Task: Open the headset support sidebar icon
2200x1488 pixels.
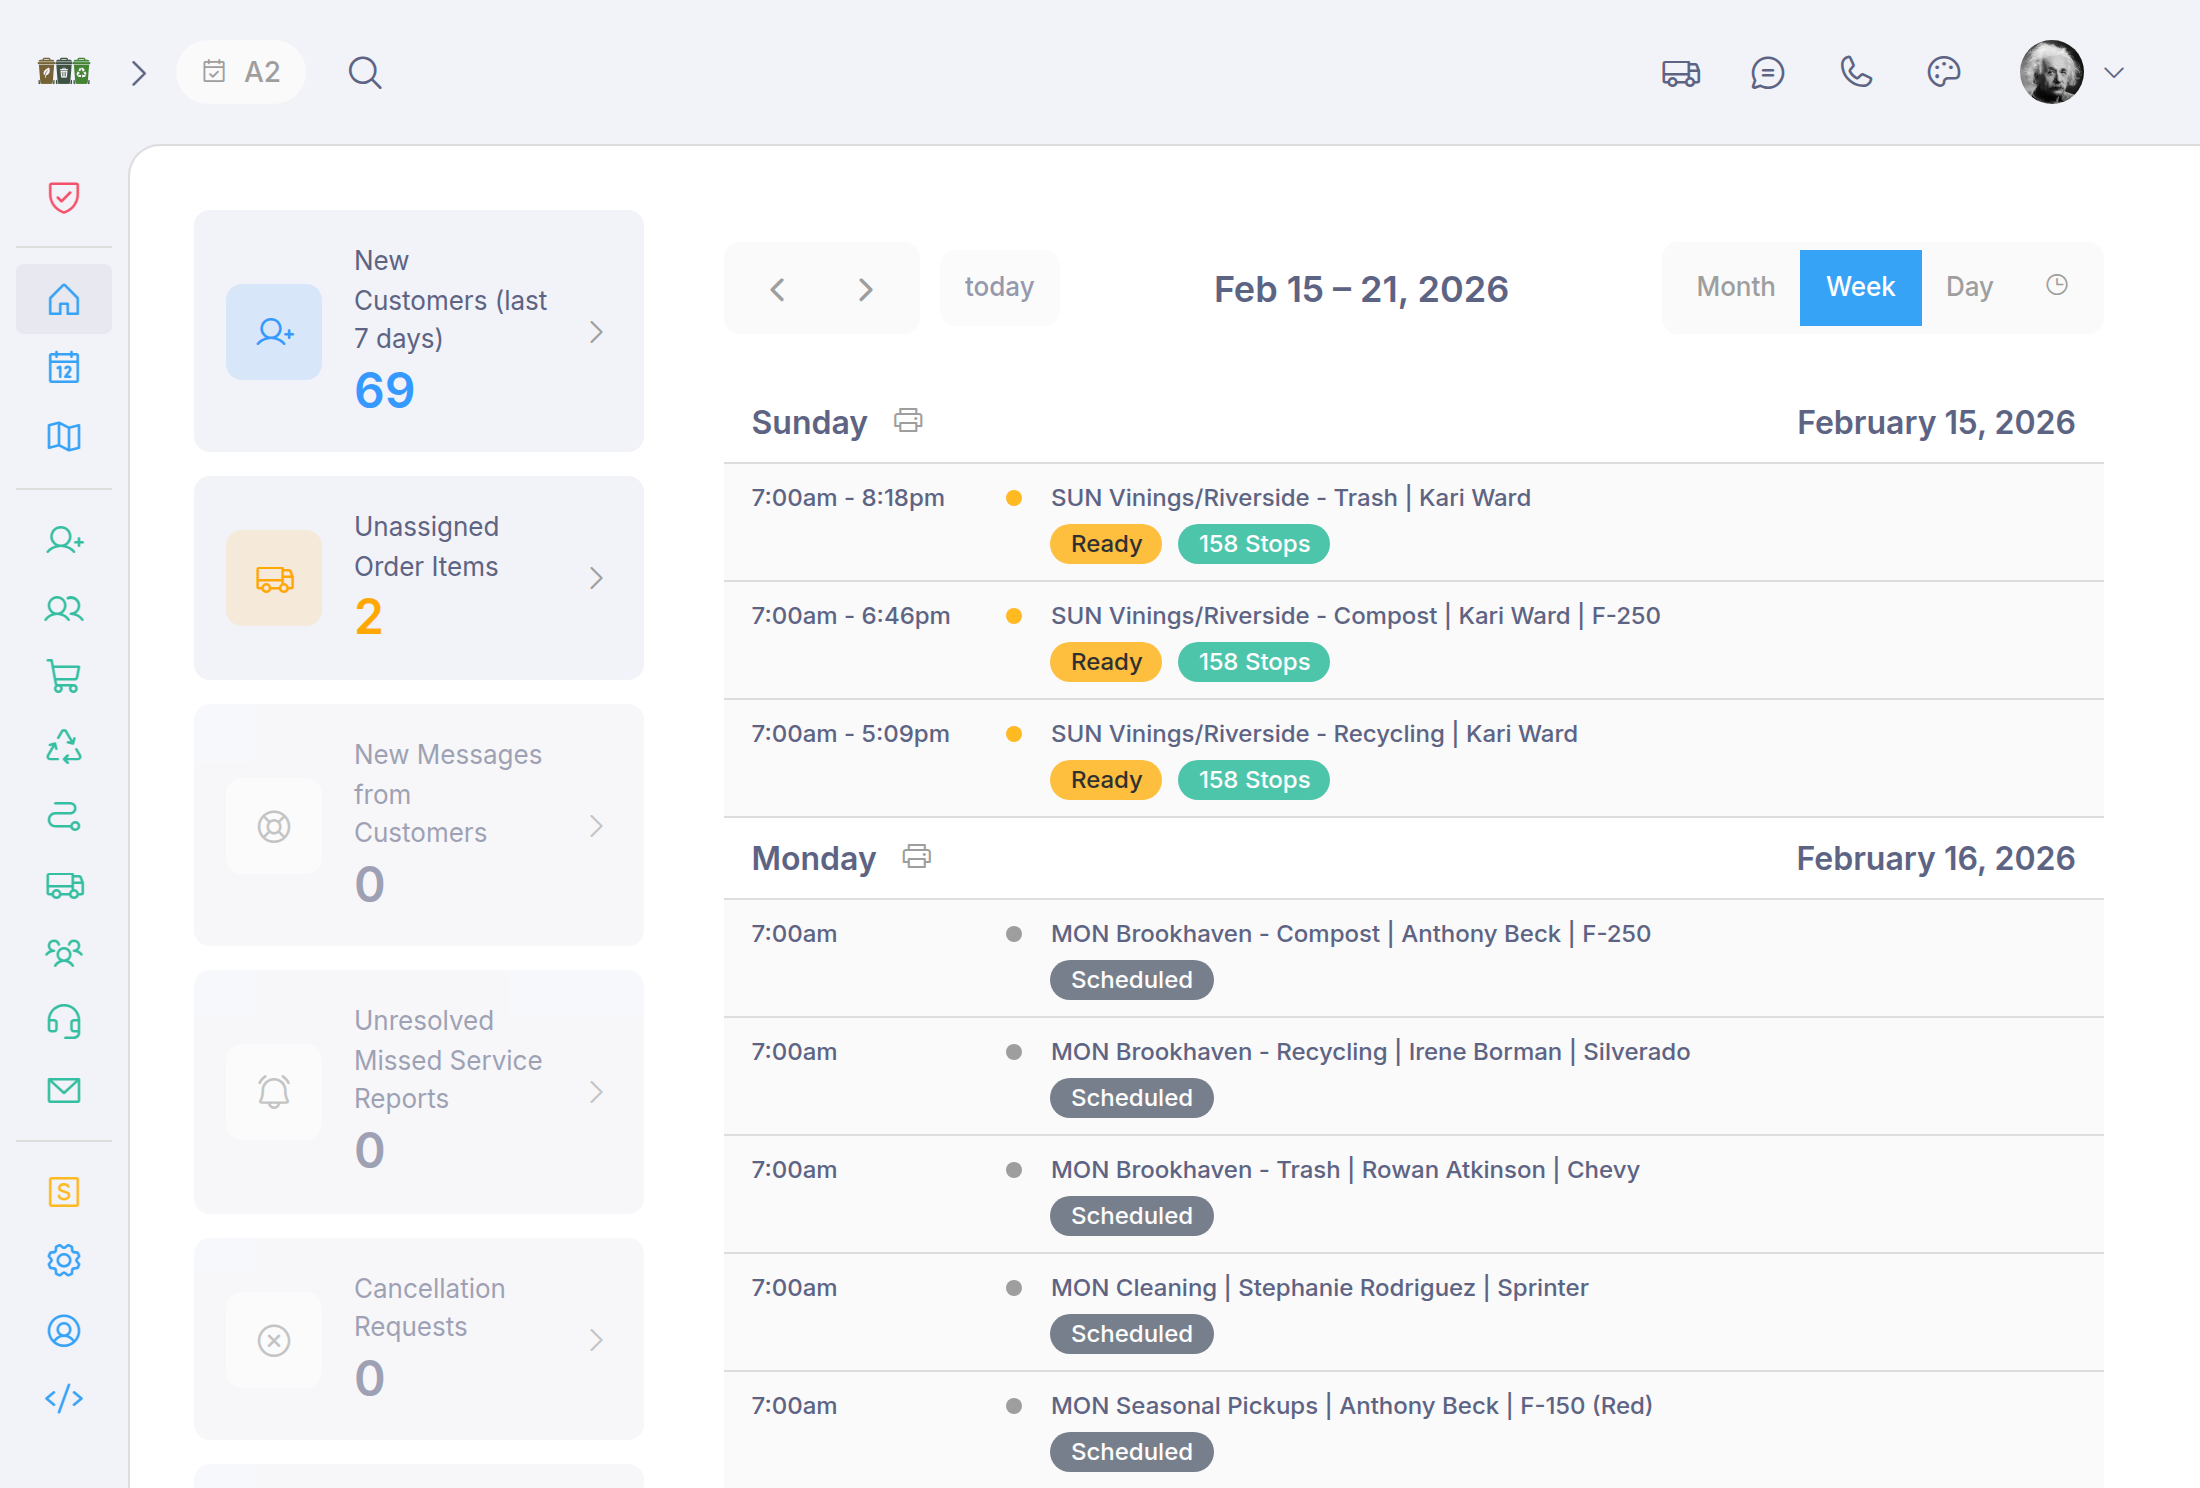Action: click(x=63, y=1020)
